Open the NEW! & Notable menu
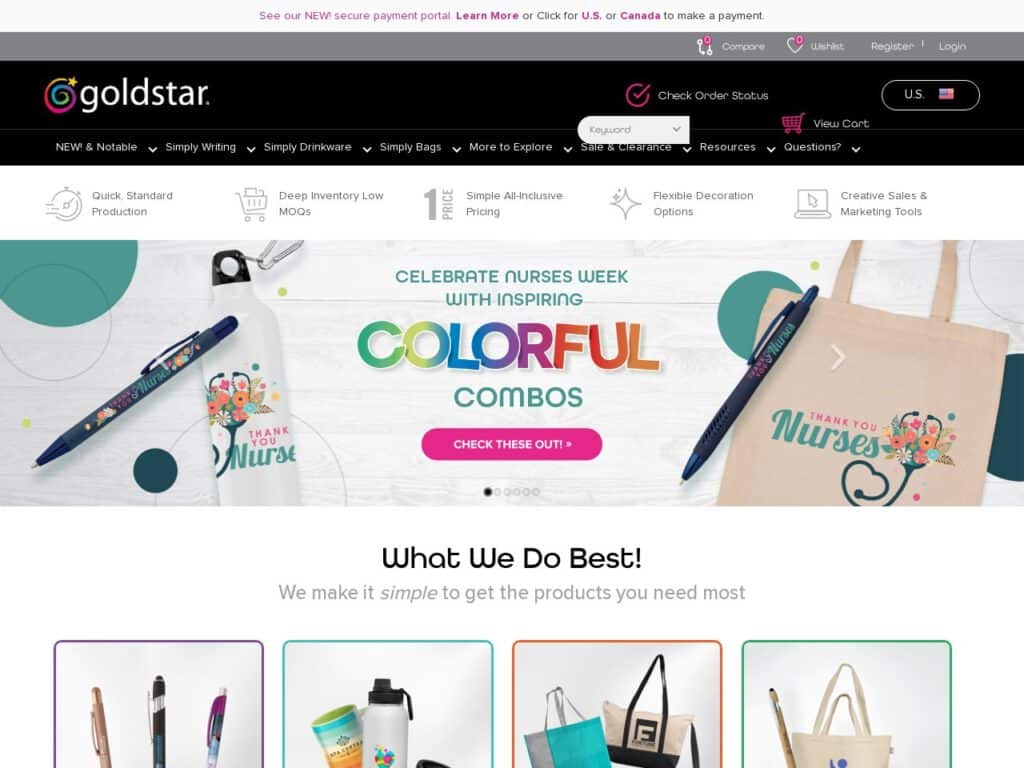 pos(96,147)
